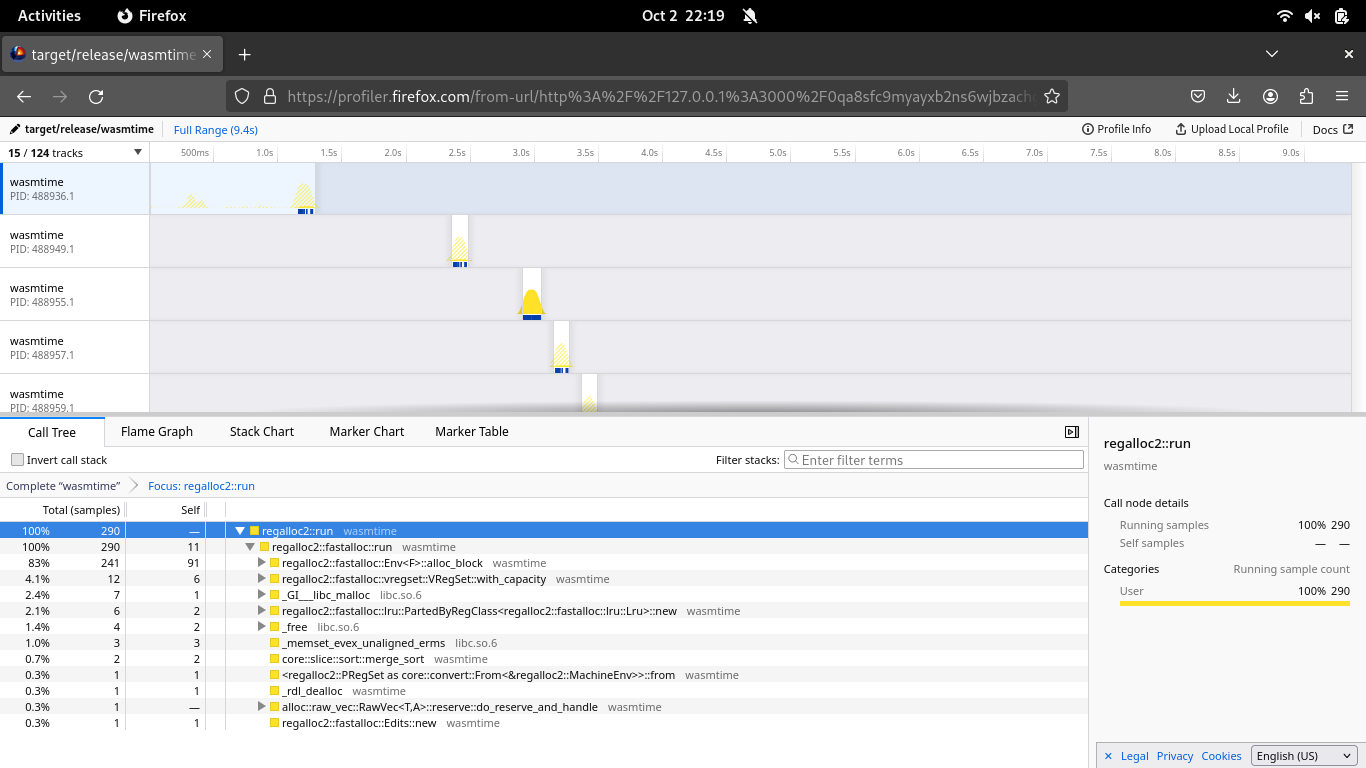Expand the PartedByRegClass Lru new row

pos(262,611)
